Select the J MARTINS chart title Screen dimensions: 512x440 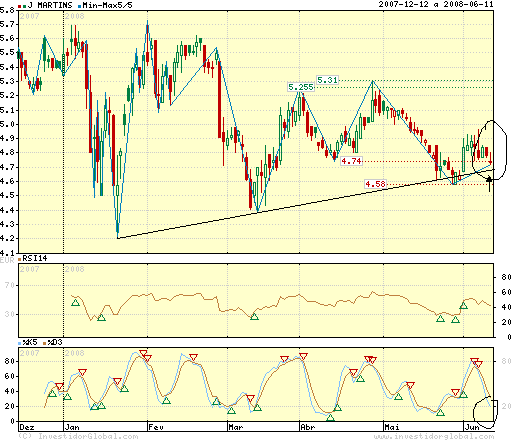50,5
